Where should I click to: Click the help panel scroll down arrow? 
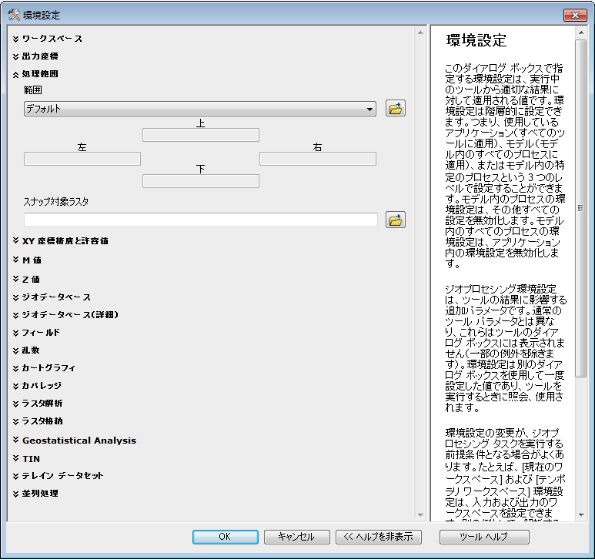click(x=581, y=515)
